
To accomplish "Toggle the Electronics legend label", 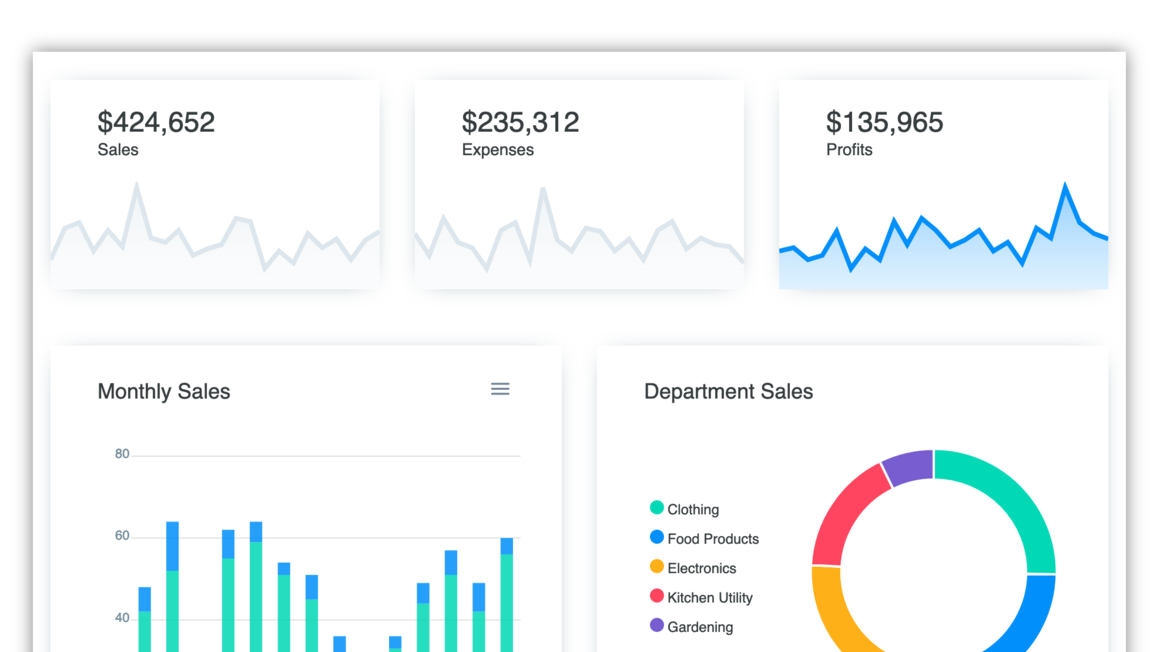I will point(701,568).
